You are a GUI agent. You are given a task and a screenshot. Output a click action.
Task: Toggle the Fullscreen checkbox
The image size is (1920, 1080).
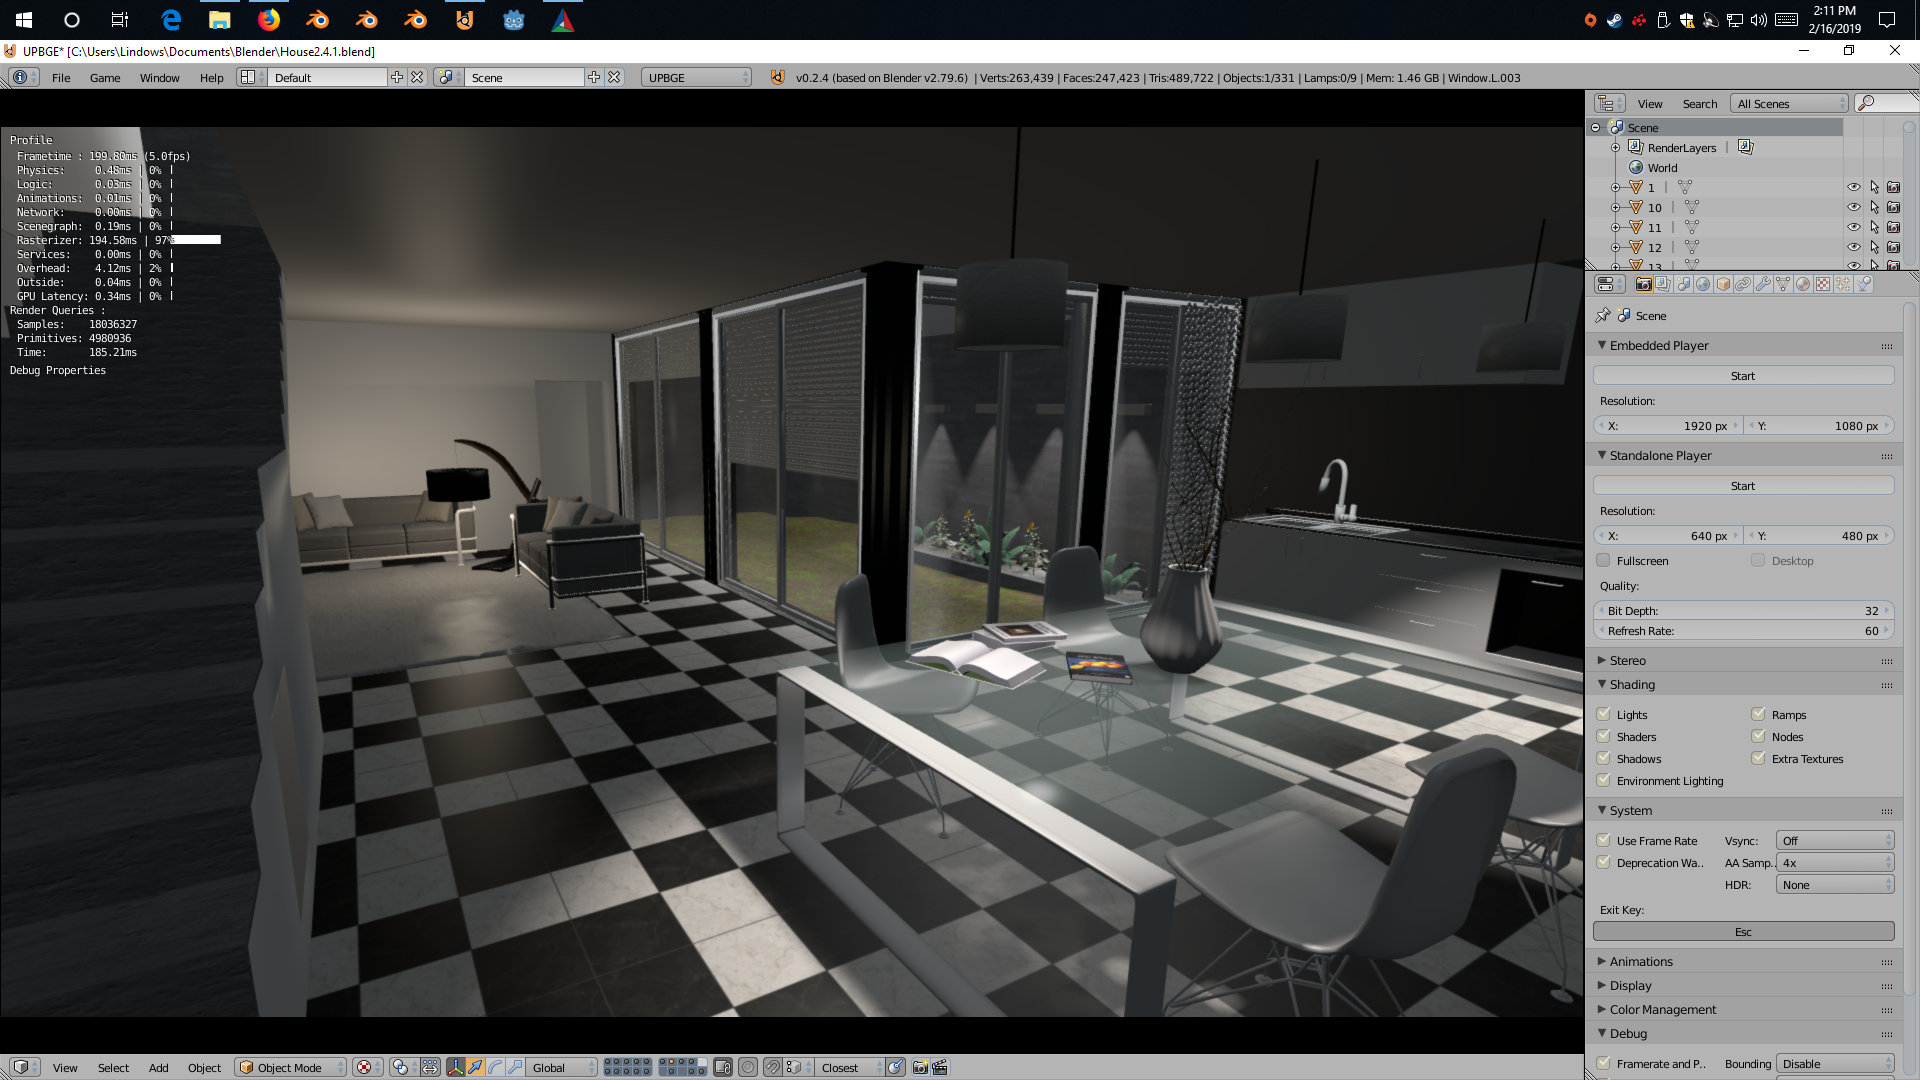click(x=1604, y=561)
